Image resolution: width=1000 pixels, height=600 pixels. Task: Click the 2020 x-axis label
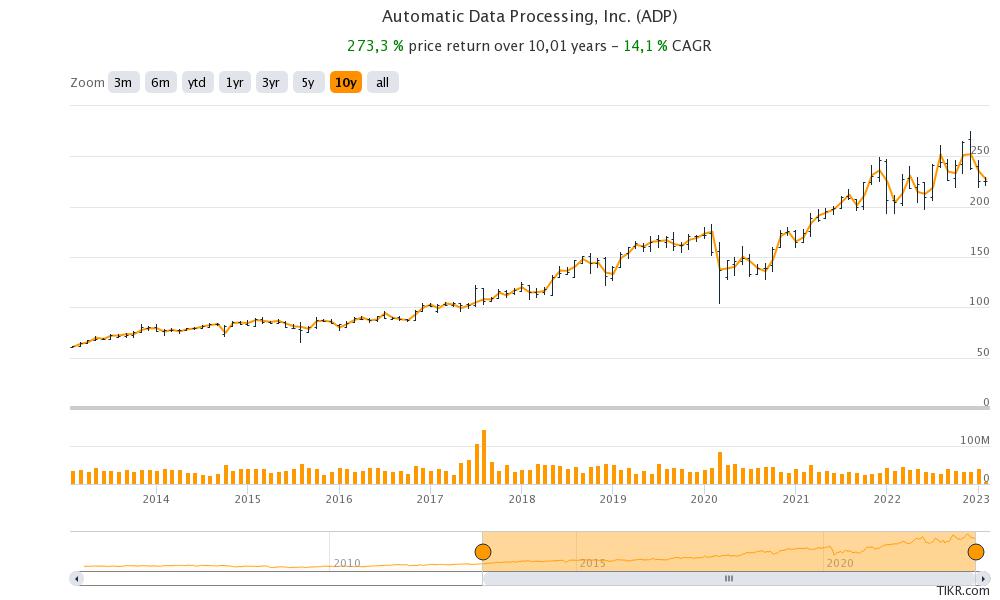click(x=704, y=499)
